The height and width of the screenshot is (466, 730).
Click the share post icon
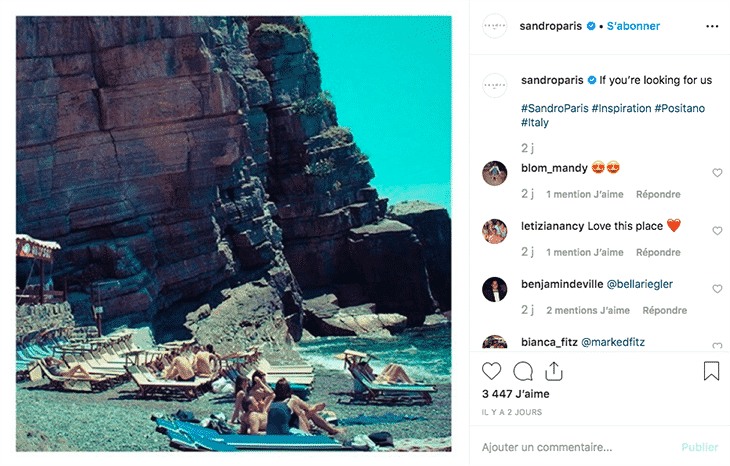click(553, 372)
